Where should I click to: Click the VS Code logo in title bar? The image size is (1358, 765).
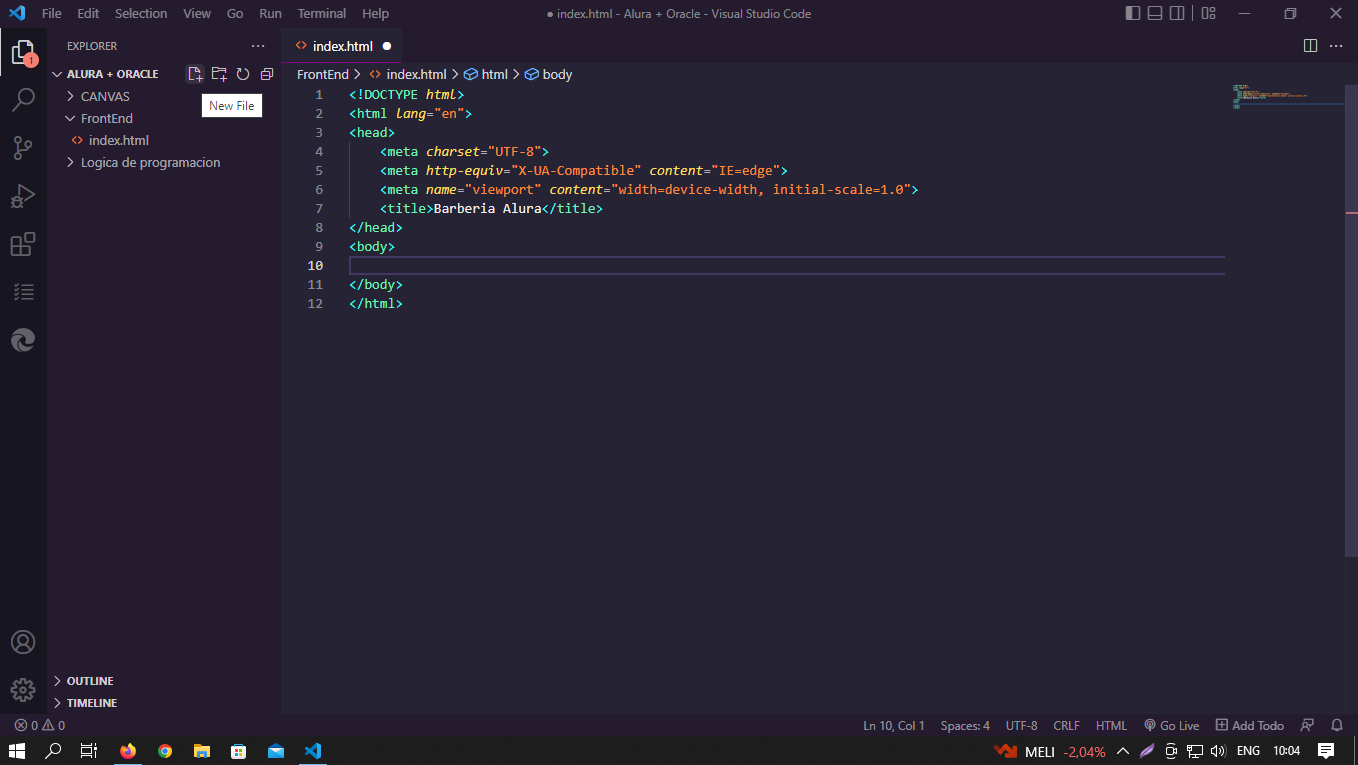tap(17, 13)
